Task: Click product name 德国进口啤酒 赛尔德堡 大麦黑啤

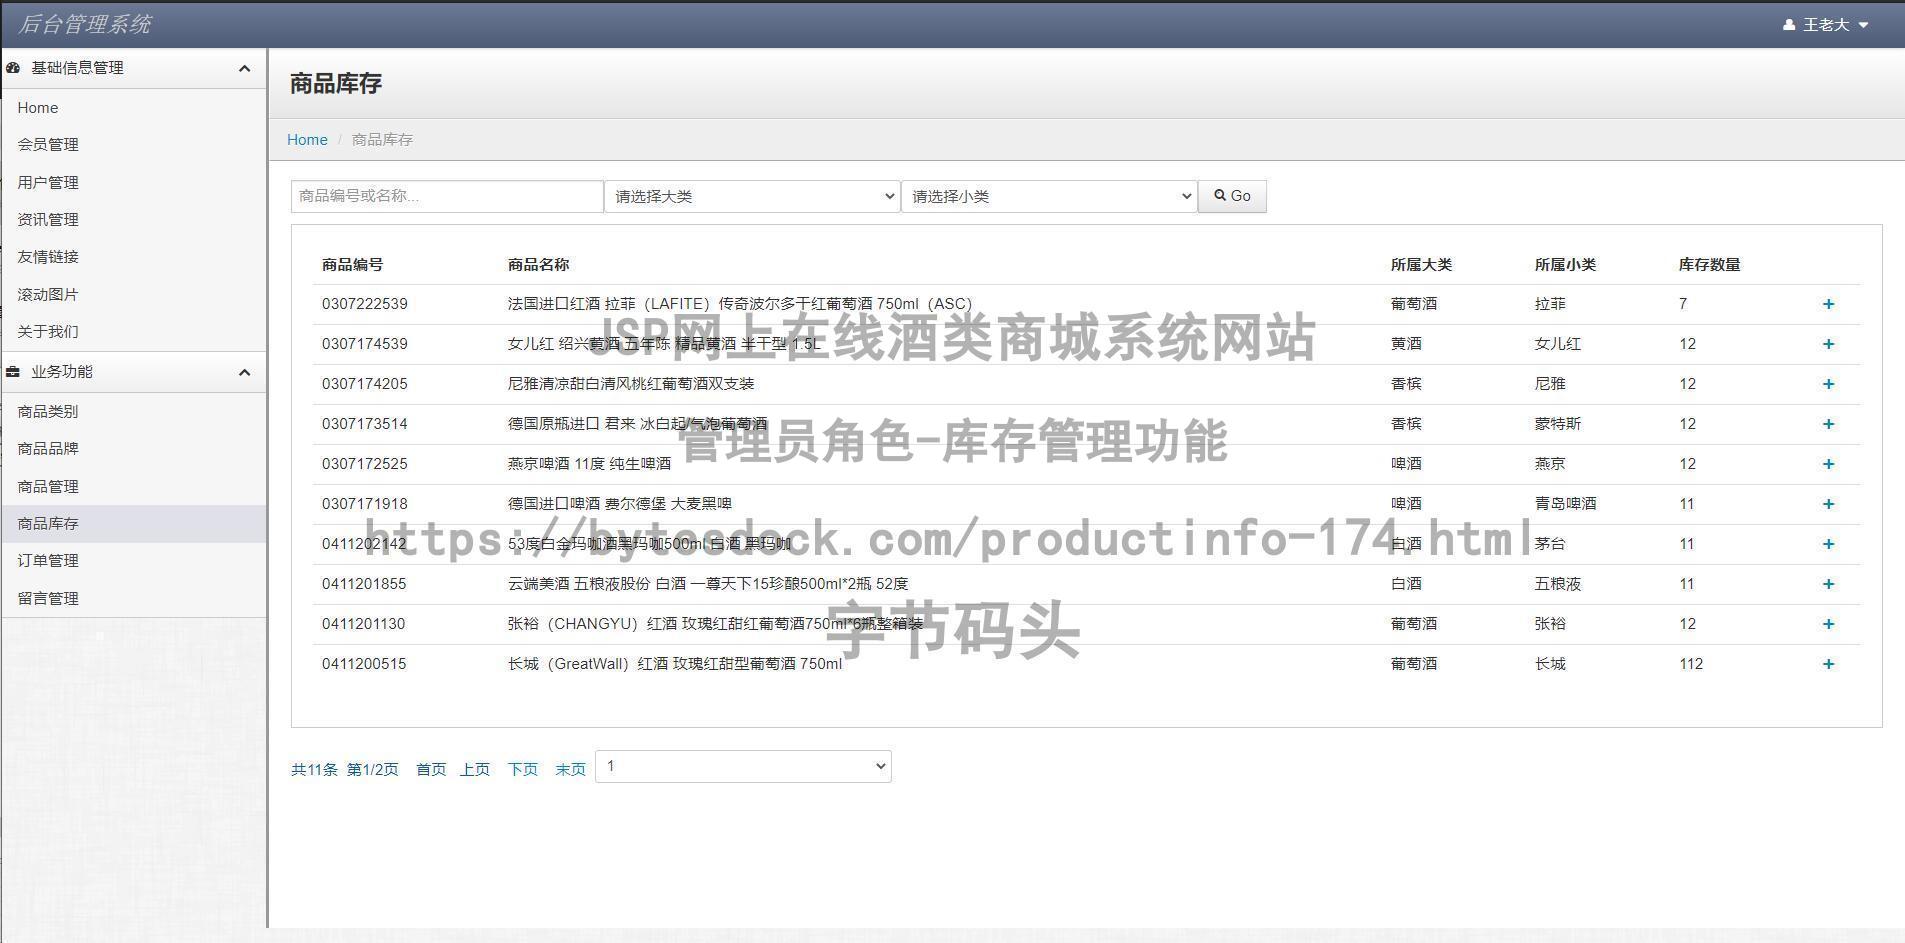Action: pos(620,504)
